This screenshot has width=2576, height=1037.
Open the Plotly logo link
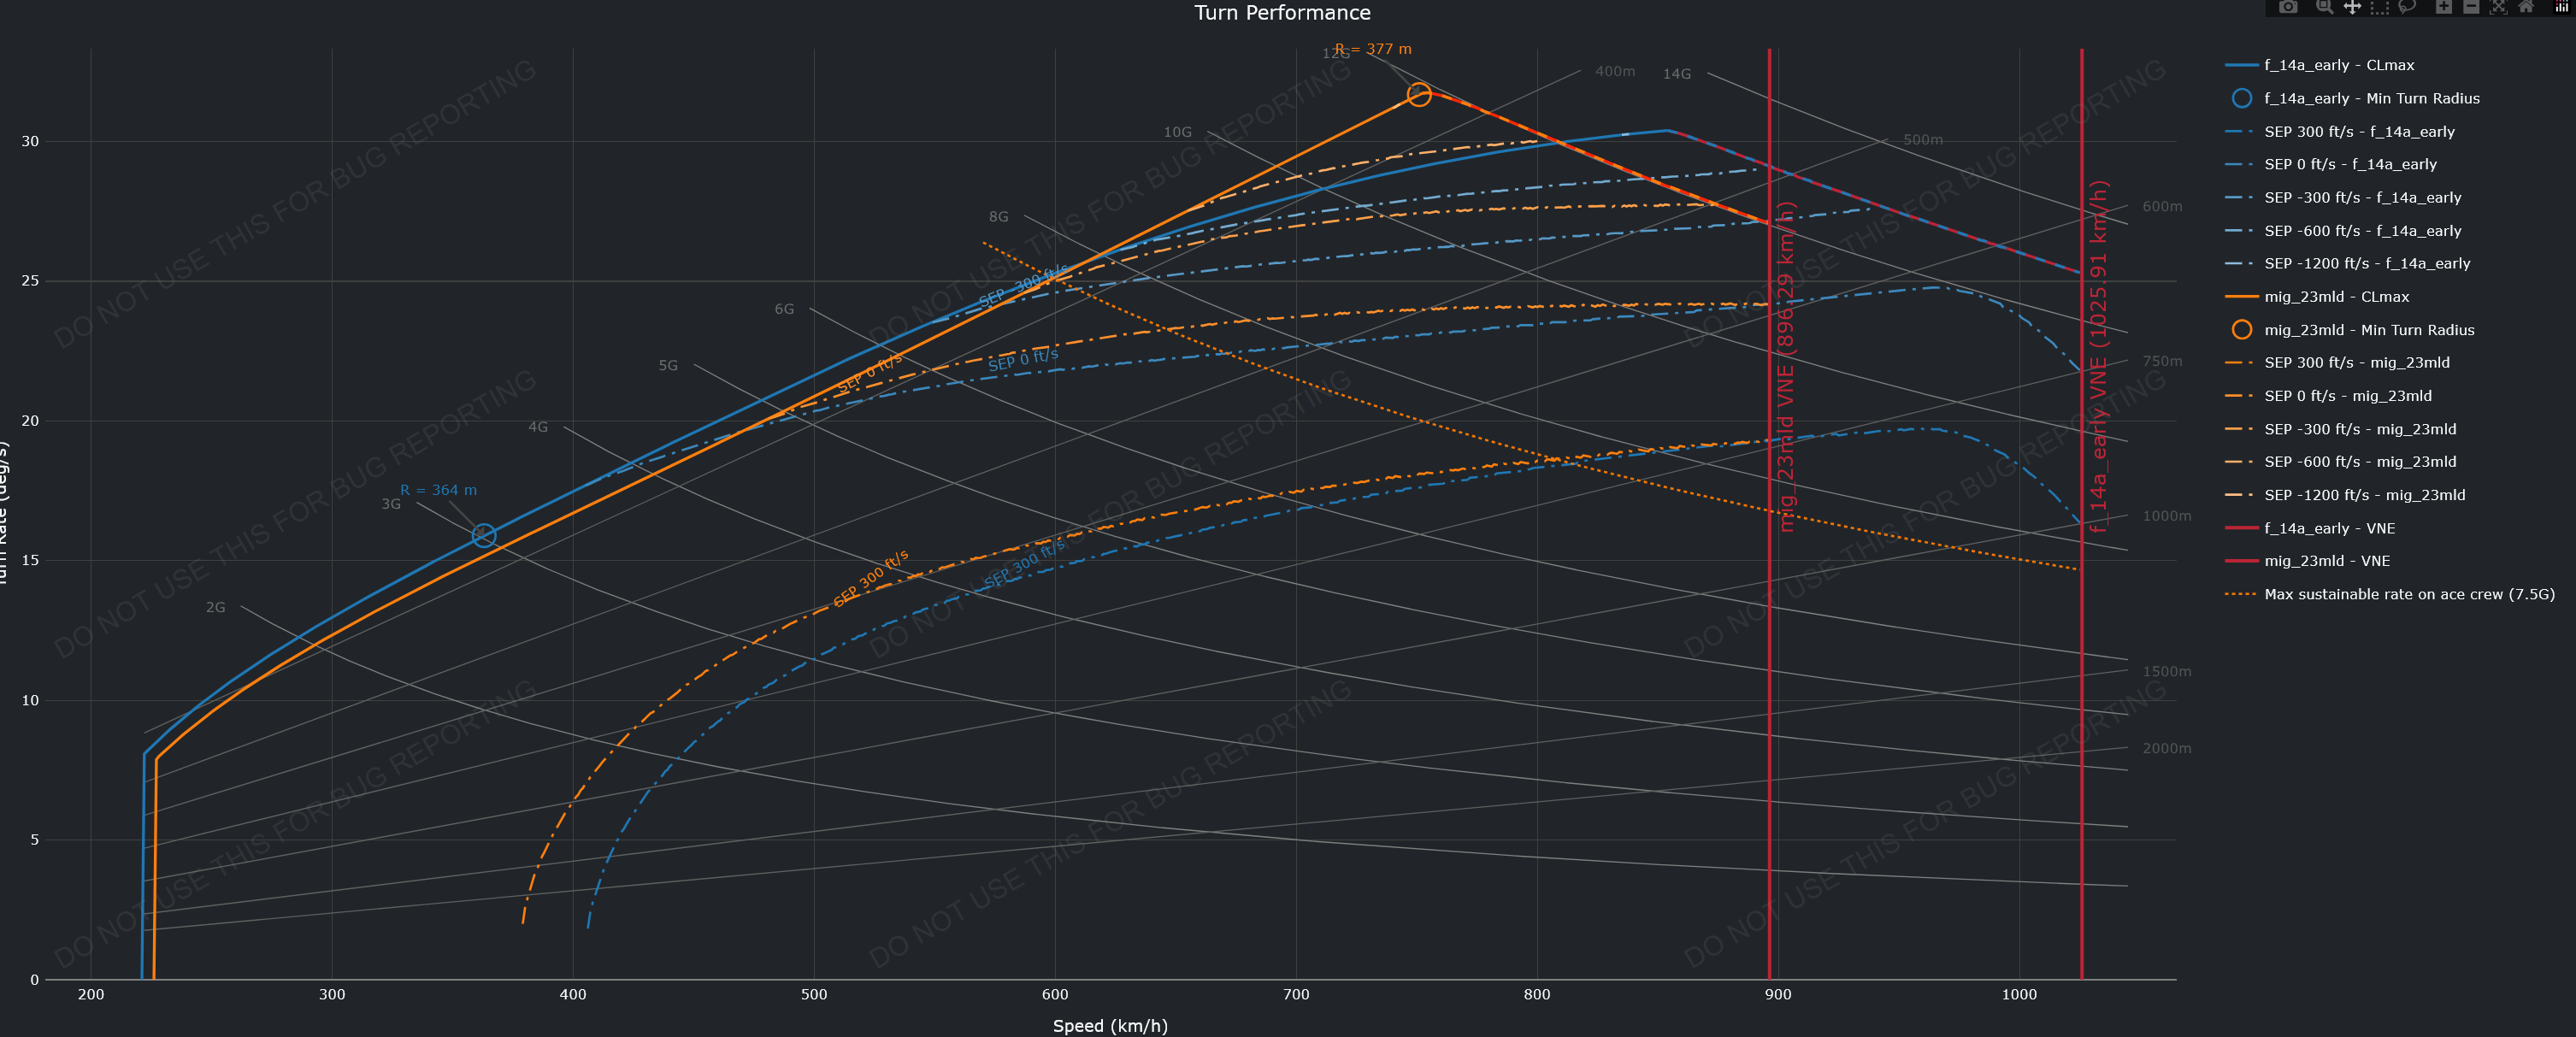2562,7
